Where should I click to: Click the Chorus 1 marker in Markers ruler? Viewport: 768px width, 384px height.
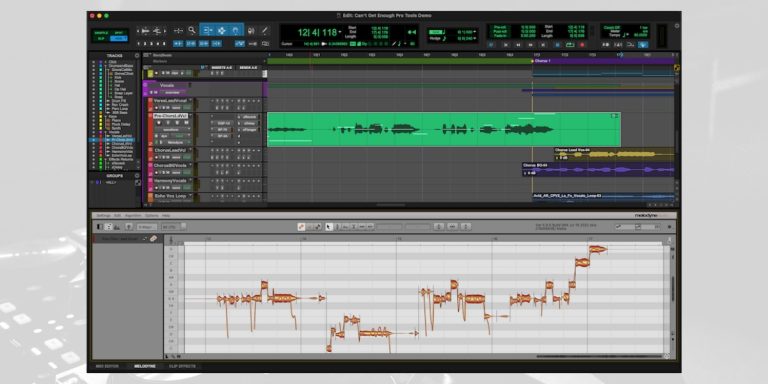pos(543,61)
